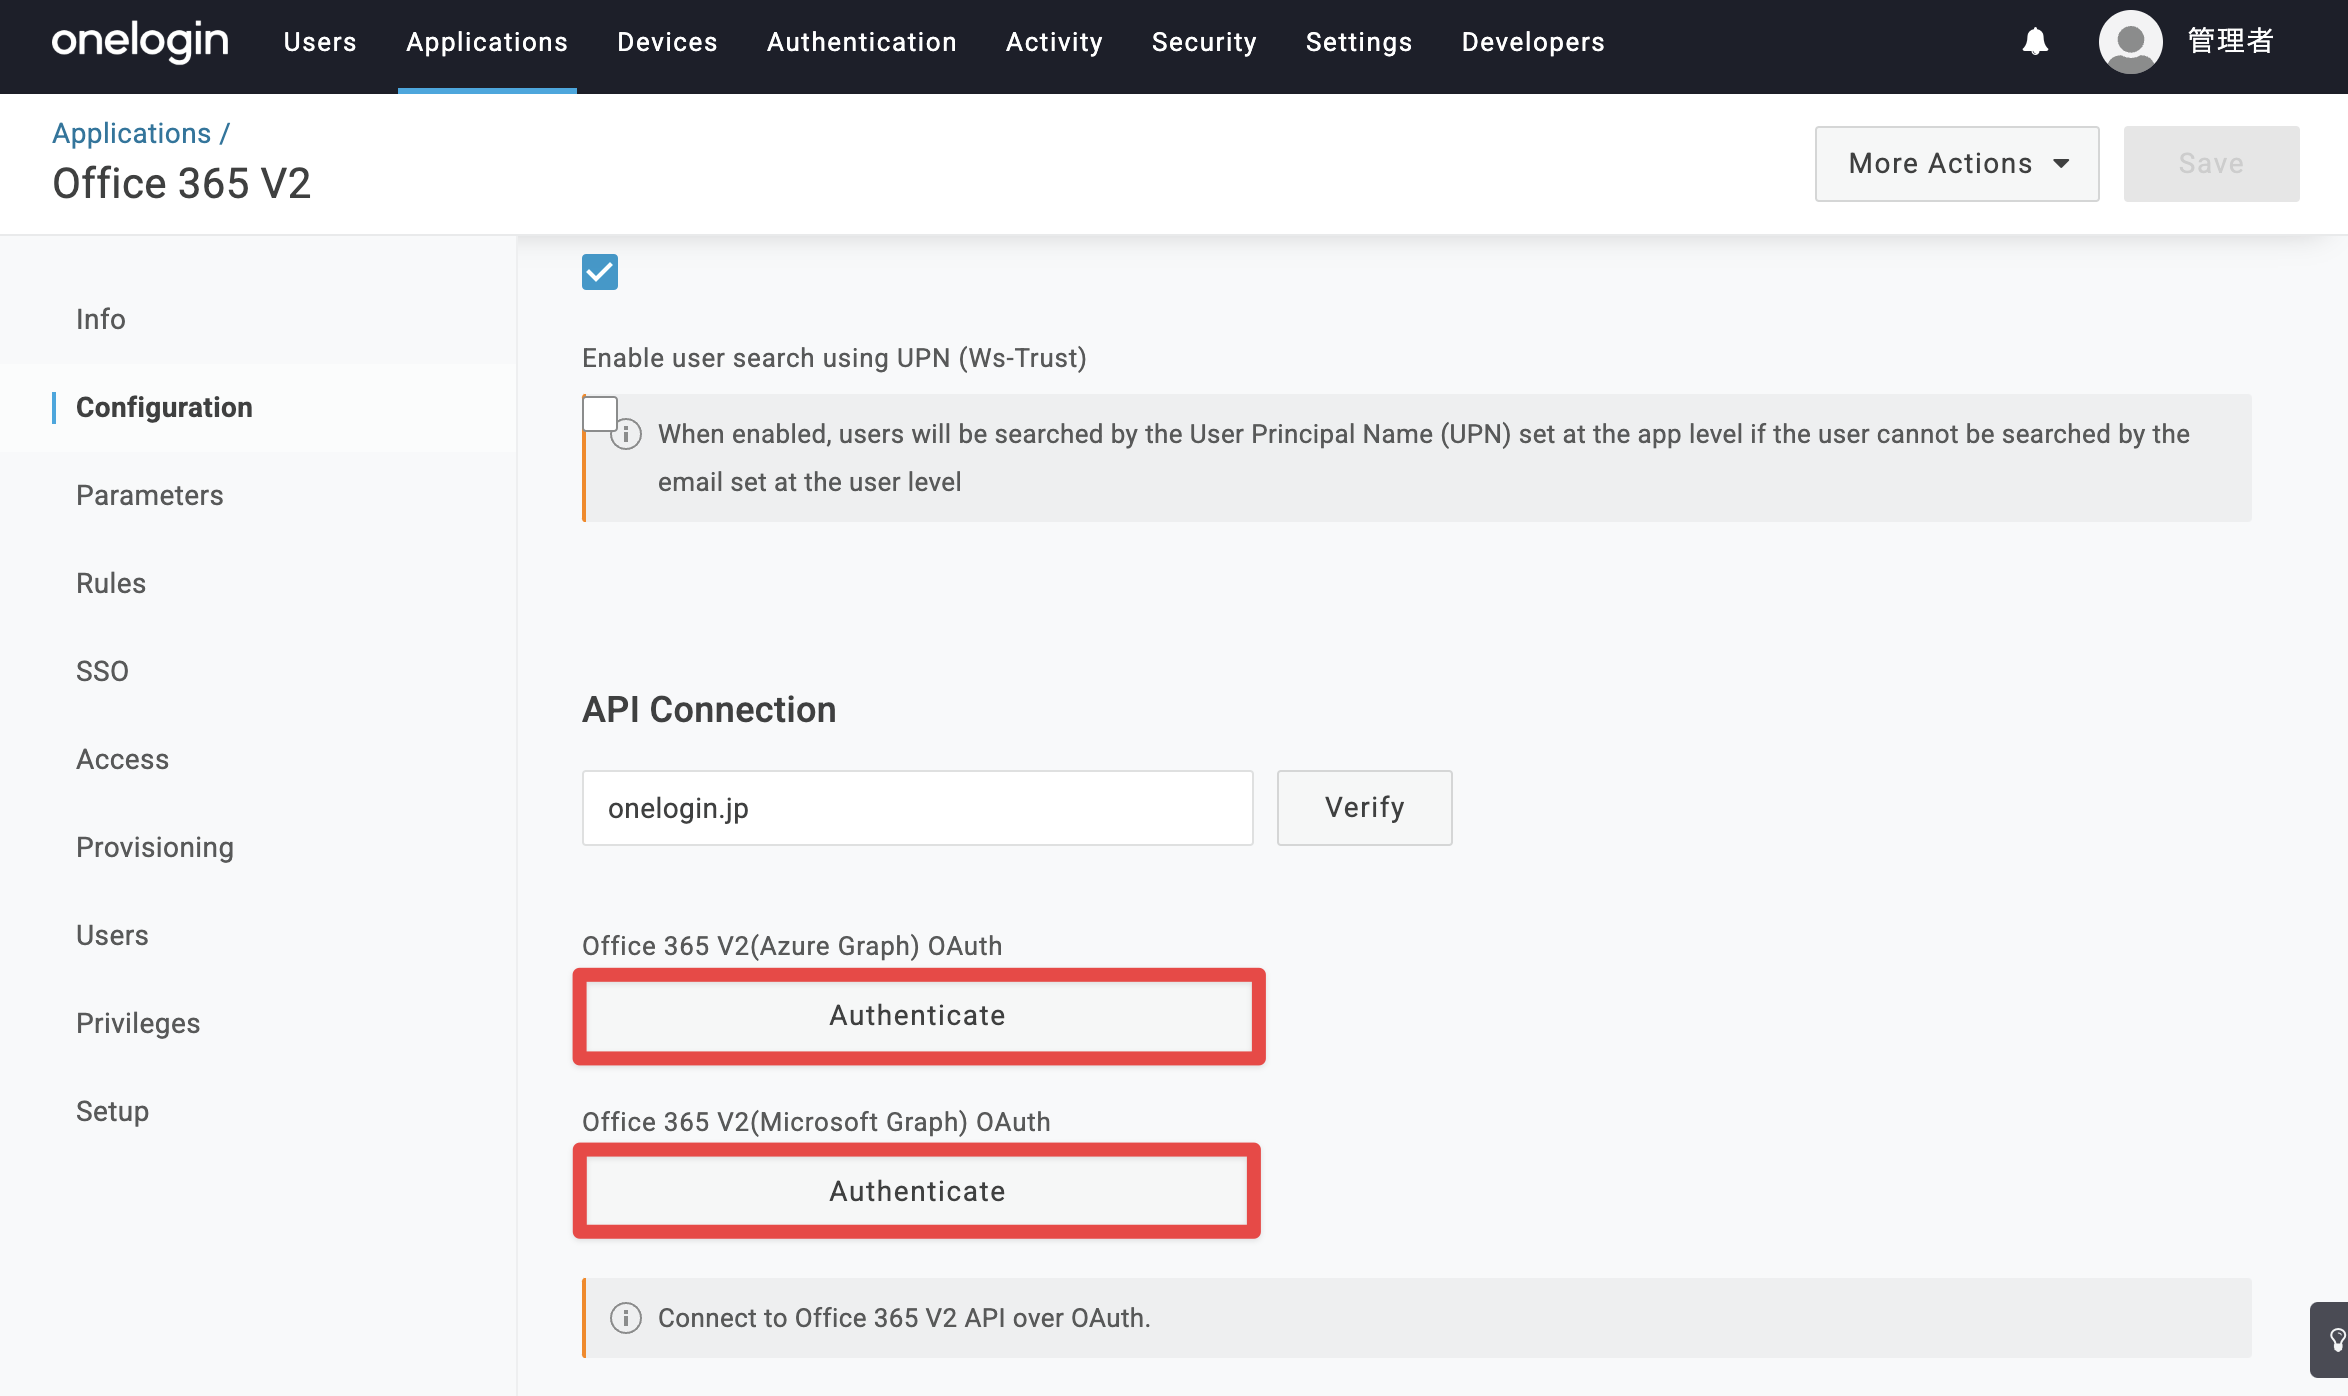Open the Devices menu
The height and width of the screenshot is (1396, 2348).
(x=667, y=42)
